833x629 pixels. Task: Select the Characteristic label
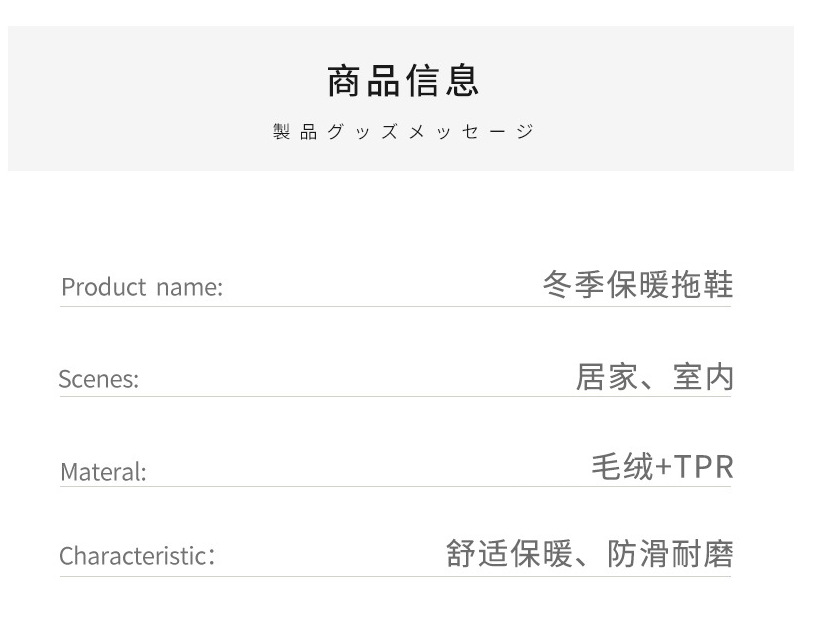click(x=137, y=556)
